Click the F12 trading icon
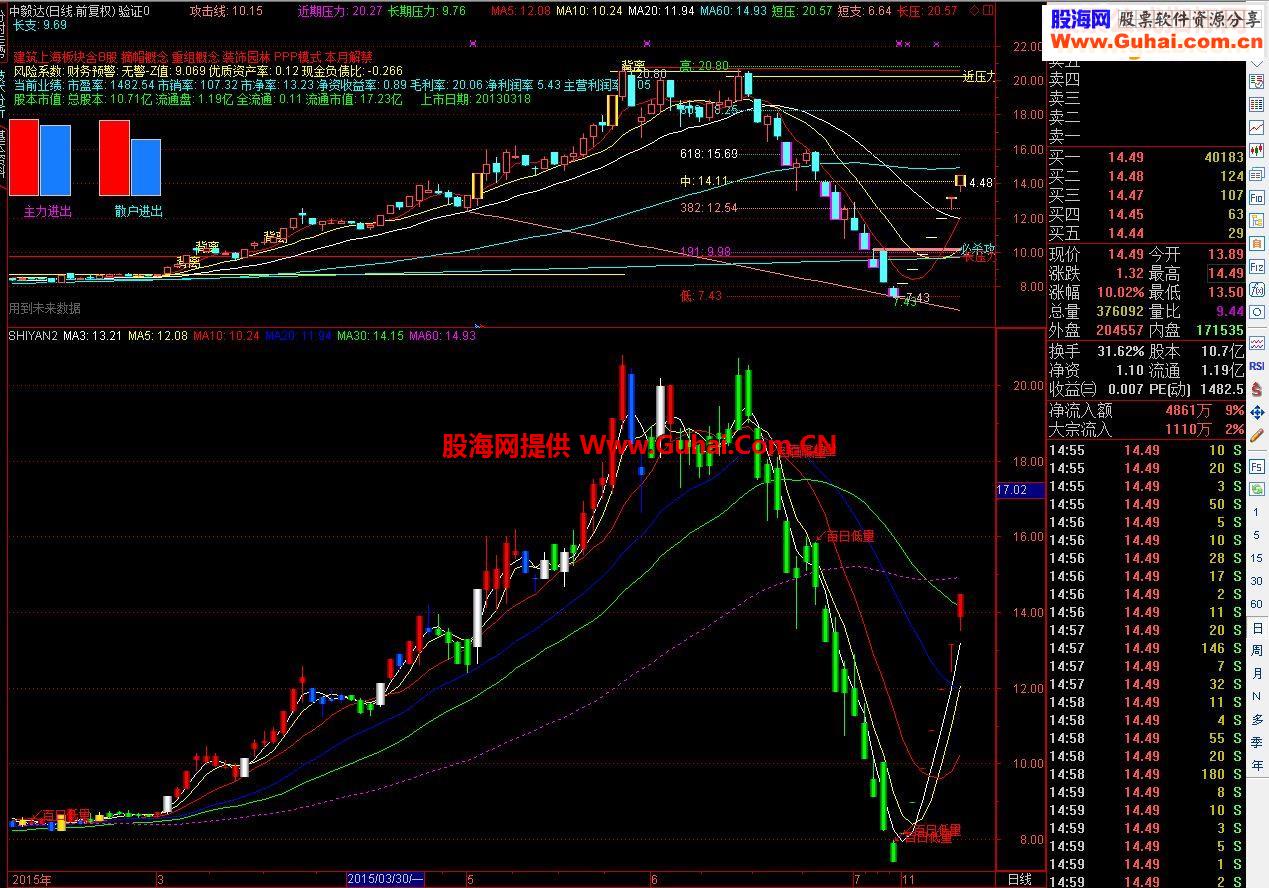1269x888 pixels. [1258, 265]
